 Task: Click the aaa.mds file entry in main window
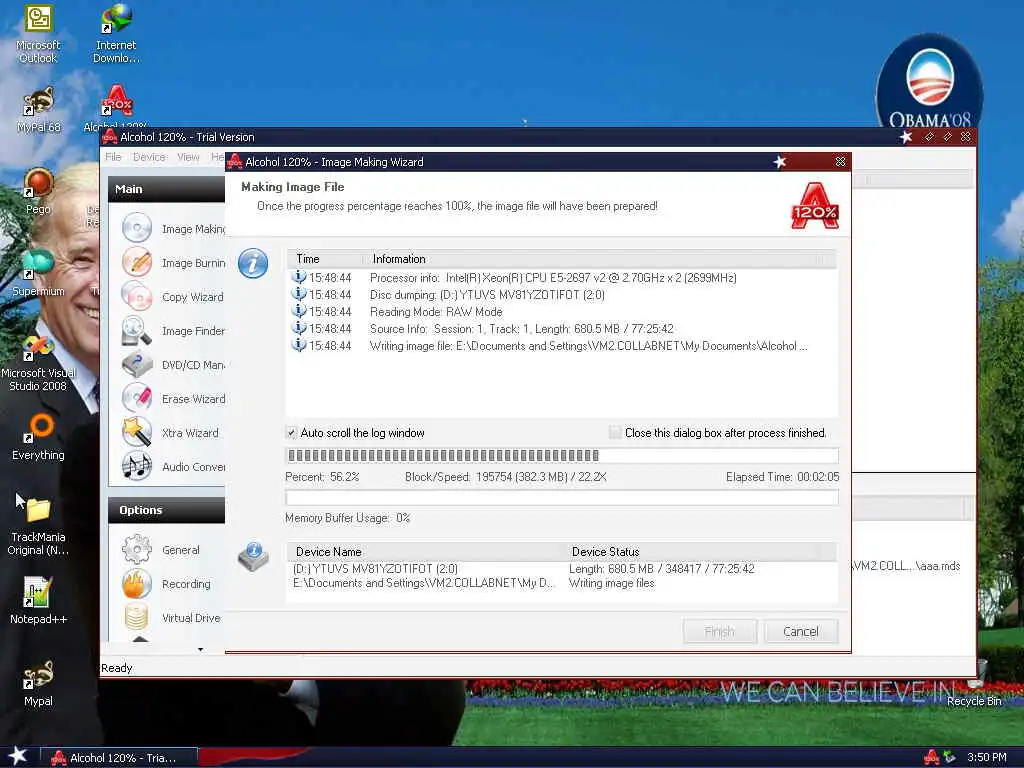click(906, 566)
